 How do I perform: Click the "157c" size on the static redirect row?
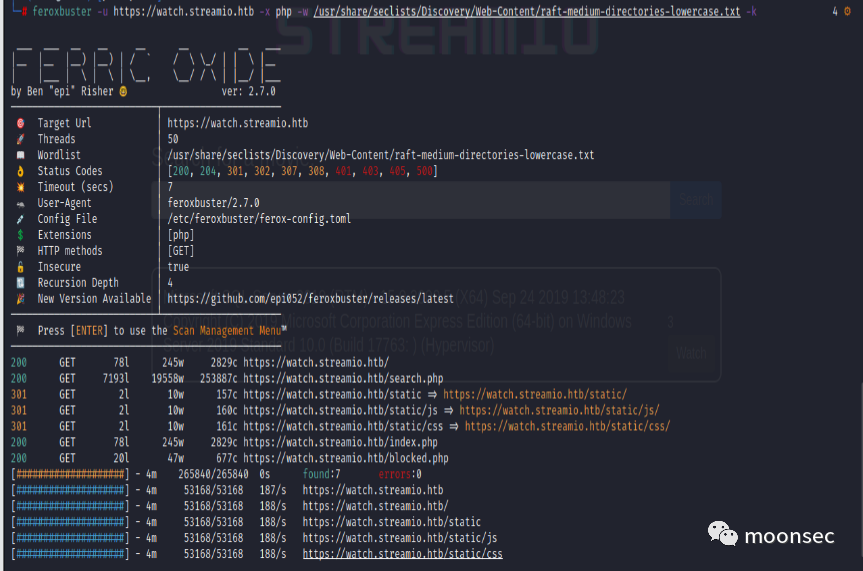227,394
